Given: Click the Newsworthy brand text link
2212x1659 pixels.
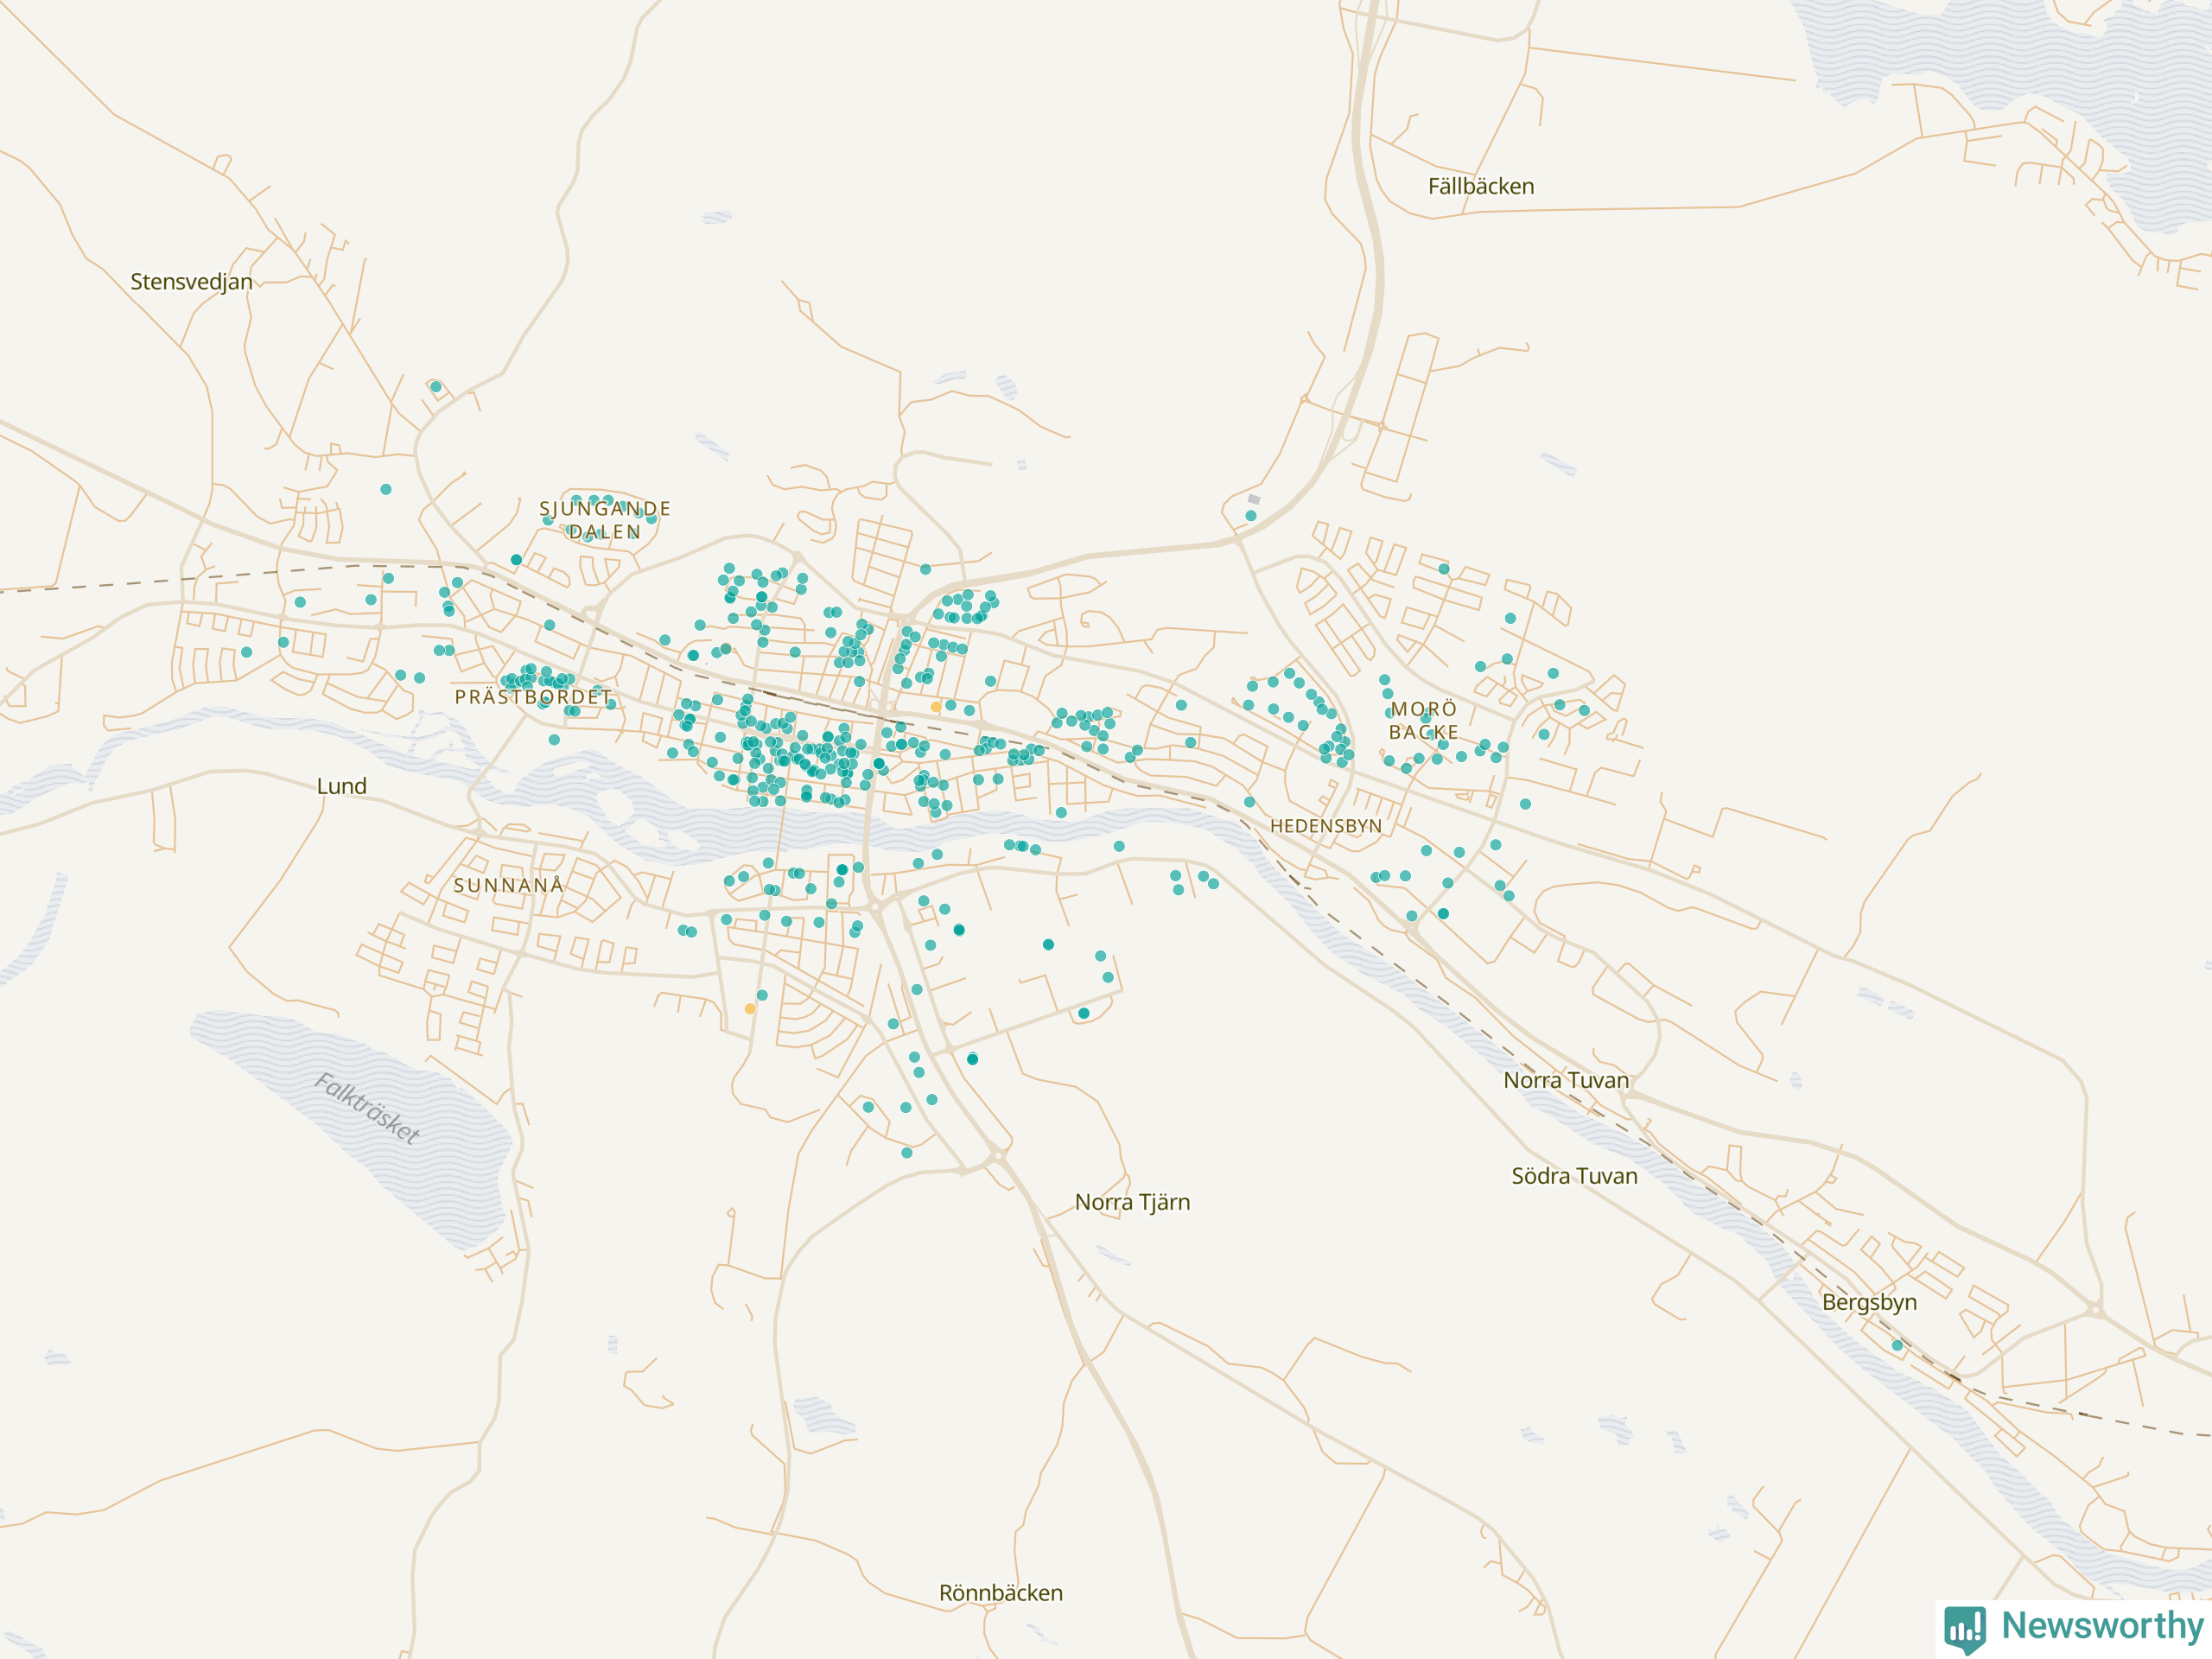Looking at the screenshot, I should (x=2102, y=1625).
